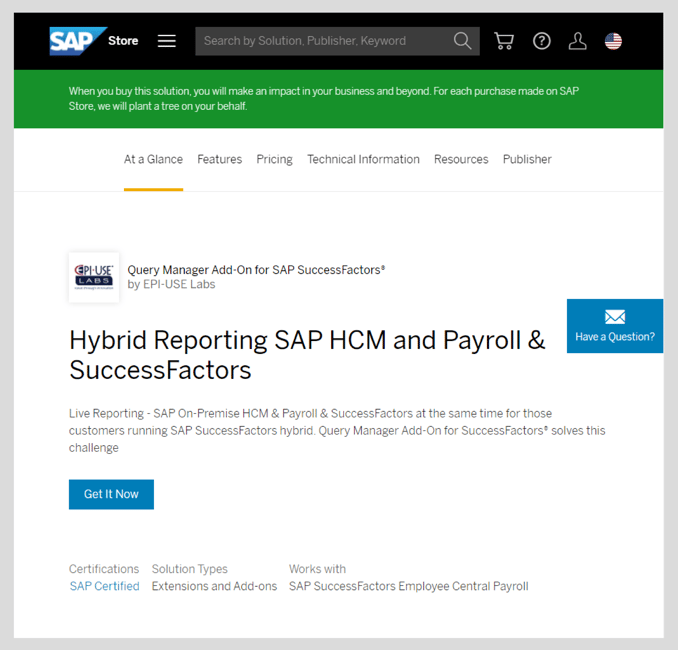This screenshot has height=650, width=678.
Task: Switch to the Features tab
Action: pyautogui.click(x=220, y=159)
